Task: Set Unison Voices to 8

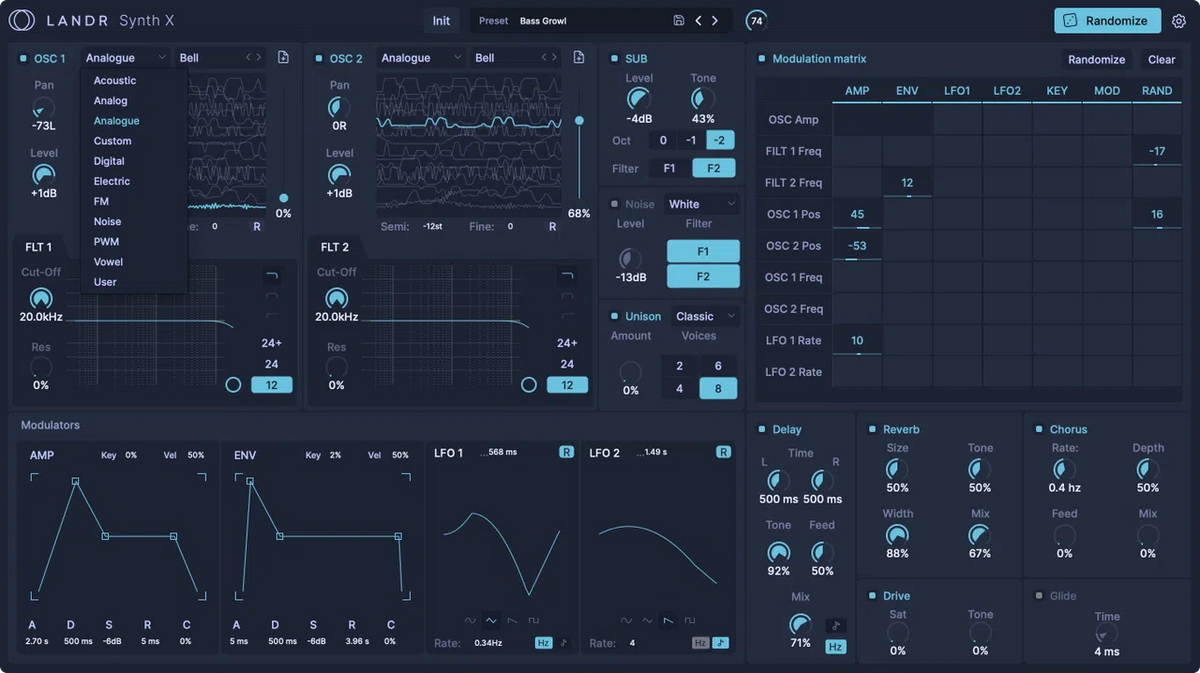Action: [x=718, y=388]
